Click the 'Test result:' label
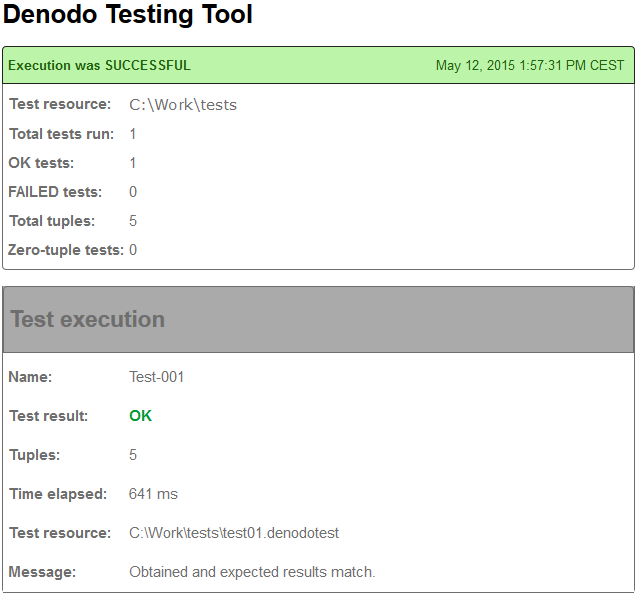The height and width of the screenshot is (596, 638). click(48, 416)
